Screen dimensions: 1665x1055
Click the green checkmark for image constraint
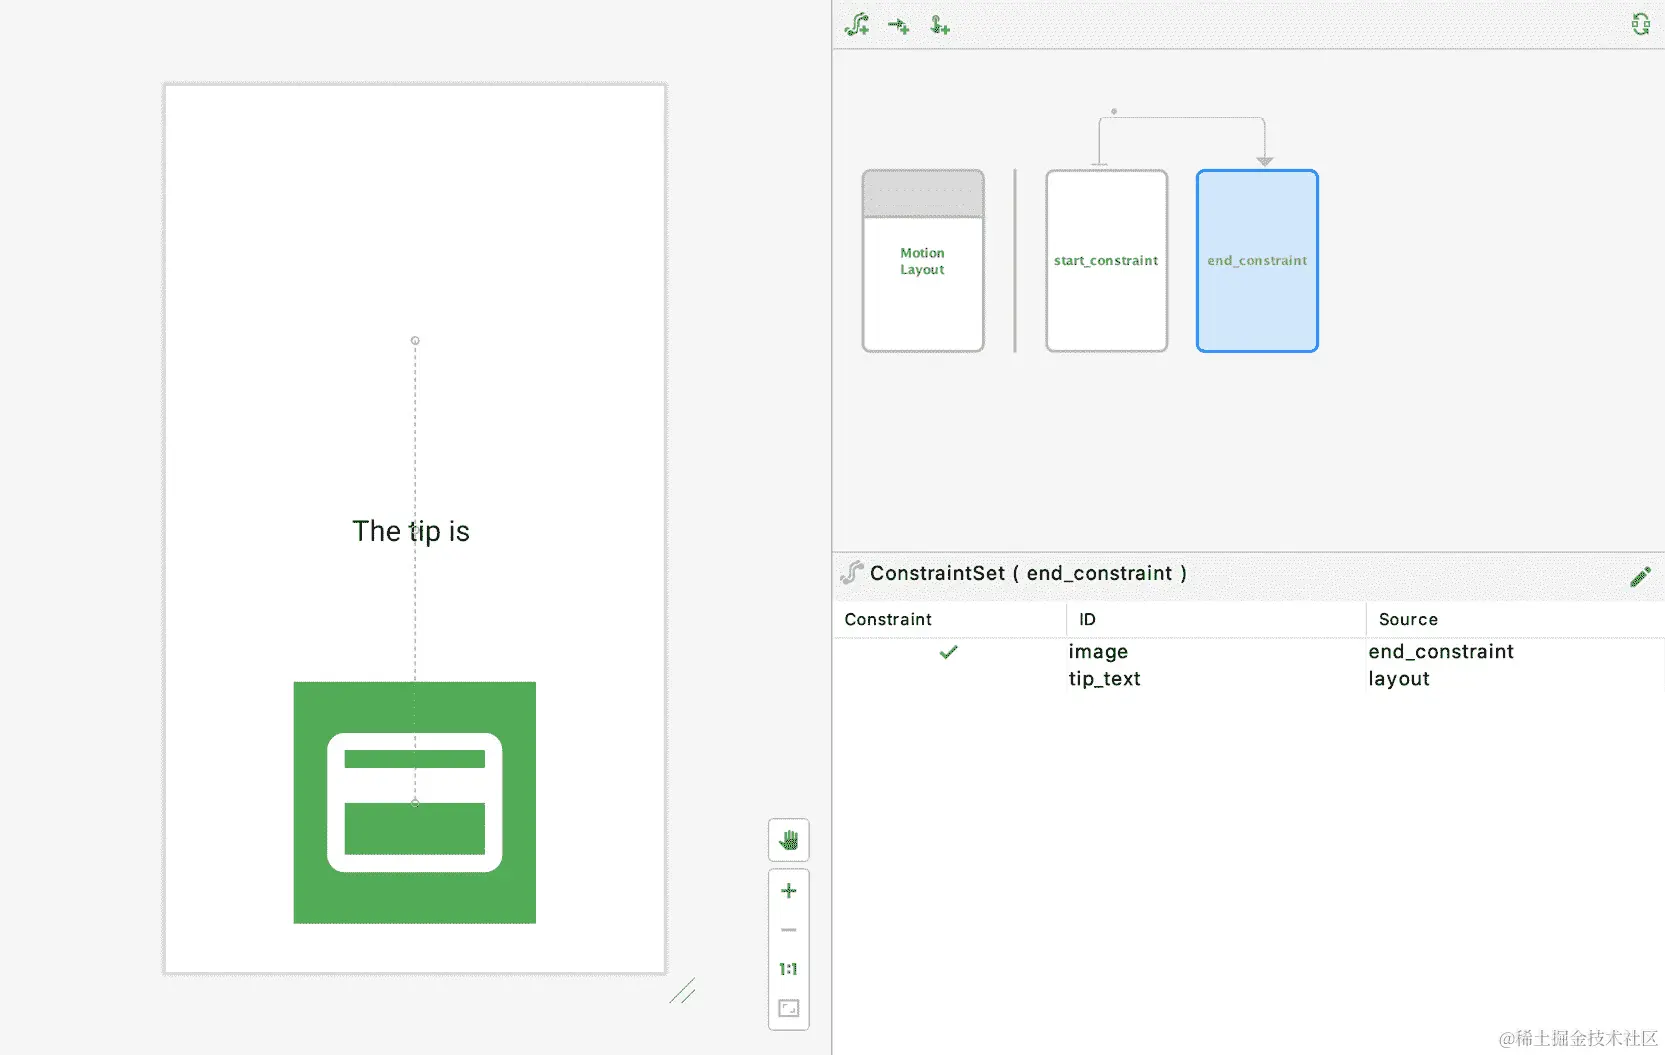pyautogui.click(x=949, y=652)
